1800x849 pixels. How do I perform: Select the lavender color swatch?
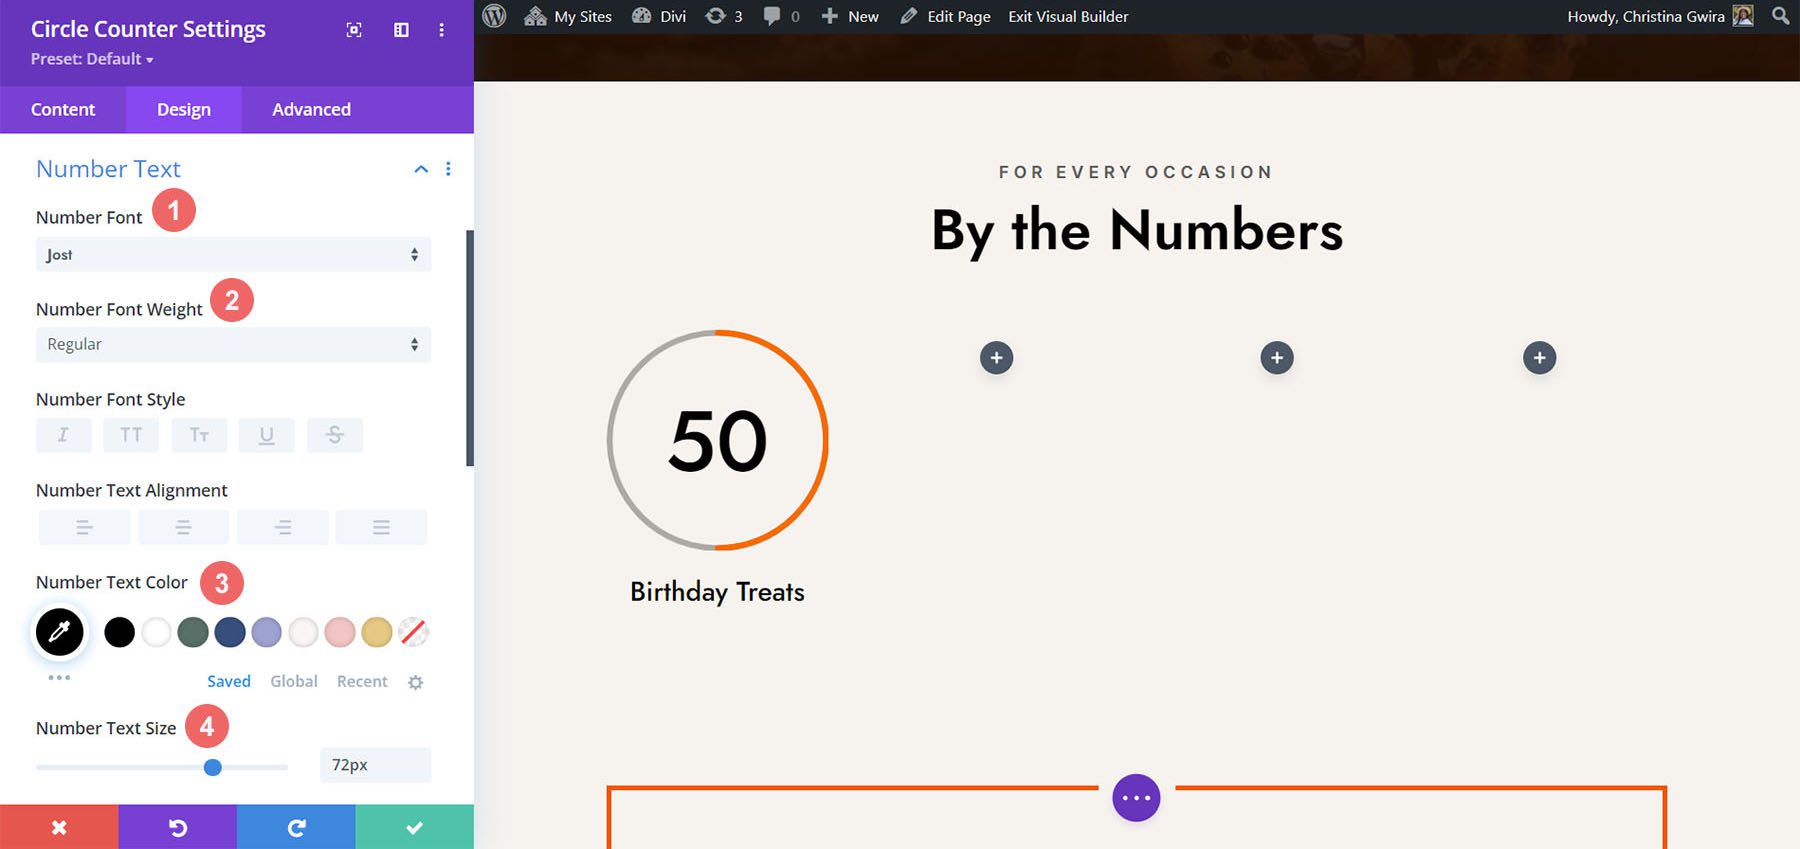click(x=266, y=632)
